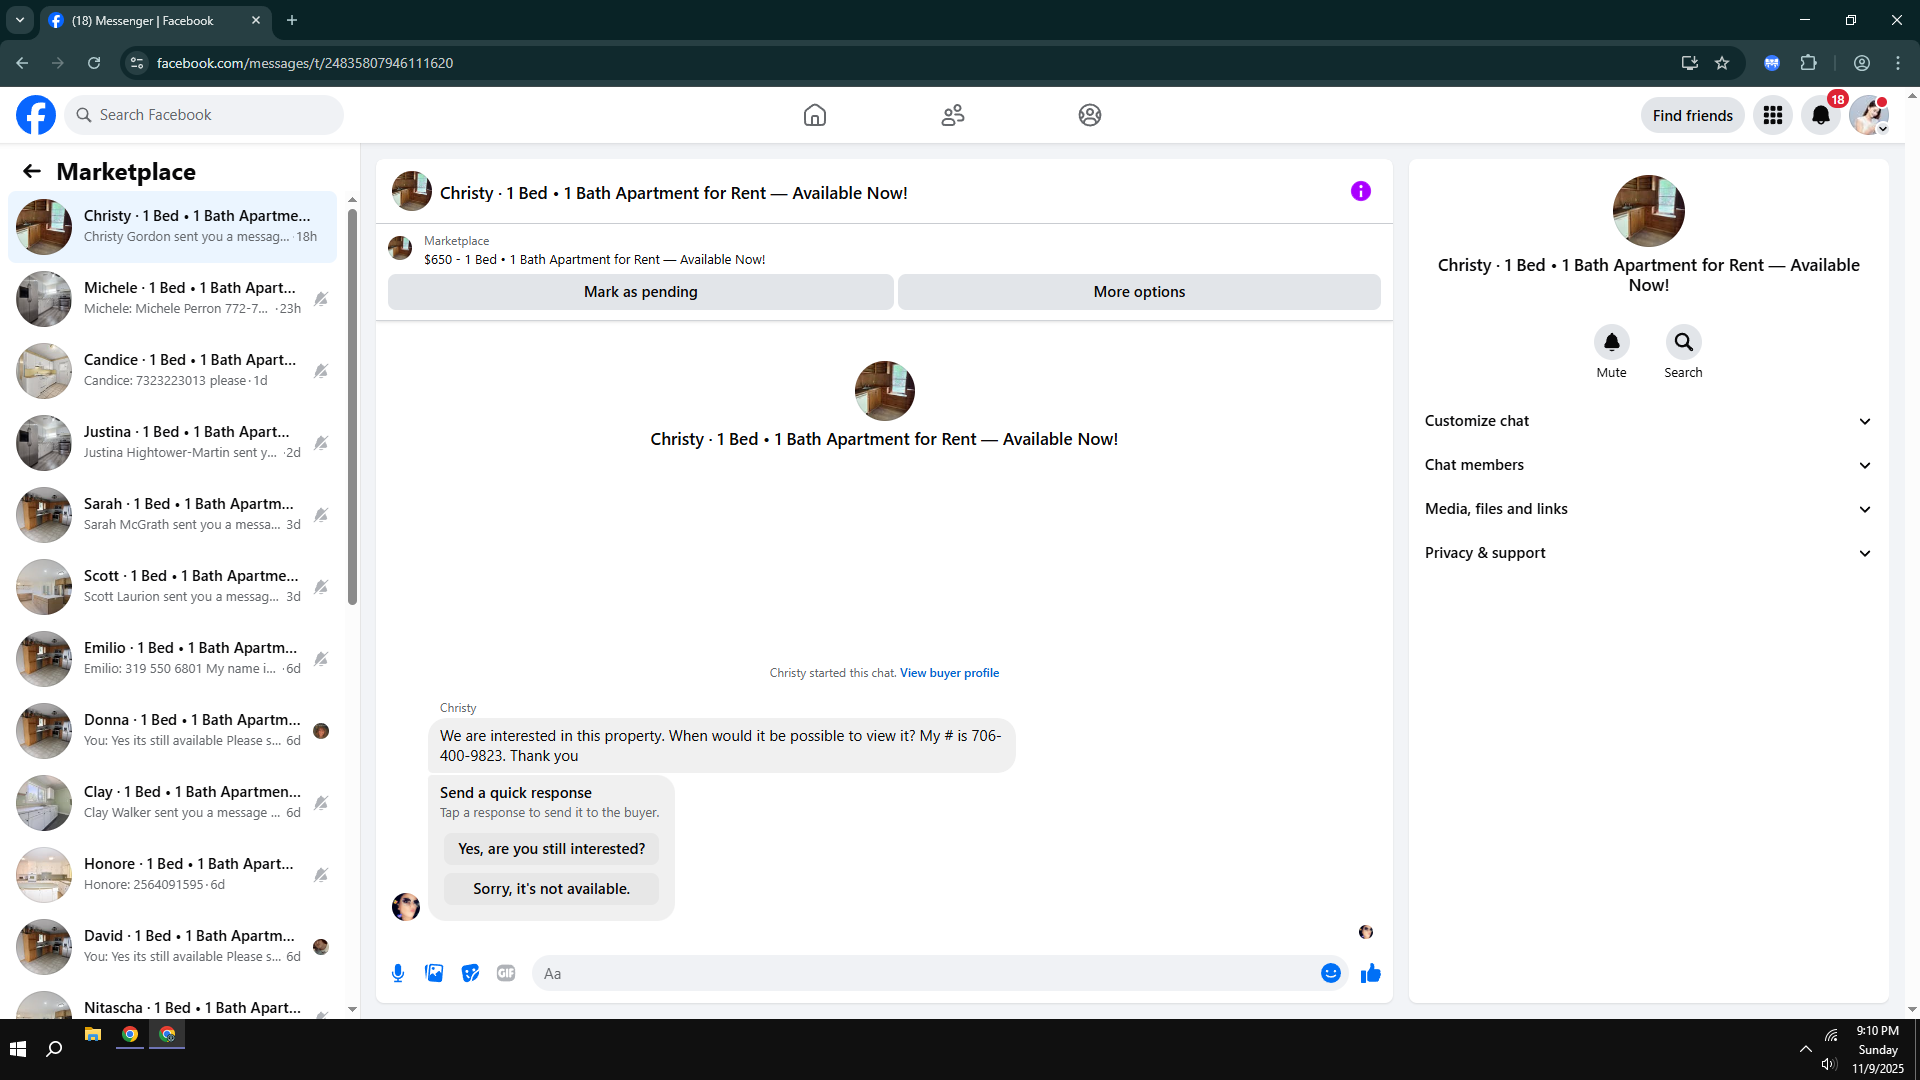The image size is (1920, 1080).
Task: Expand Customize chat section
Action: click(1648, 421)
